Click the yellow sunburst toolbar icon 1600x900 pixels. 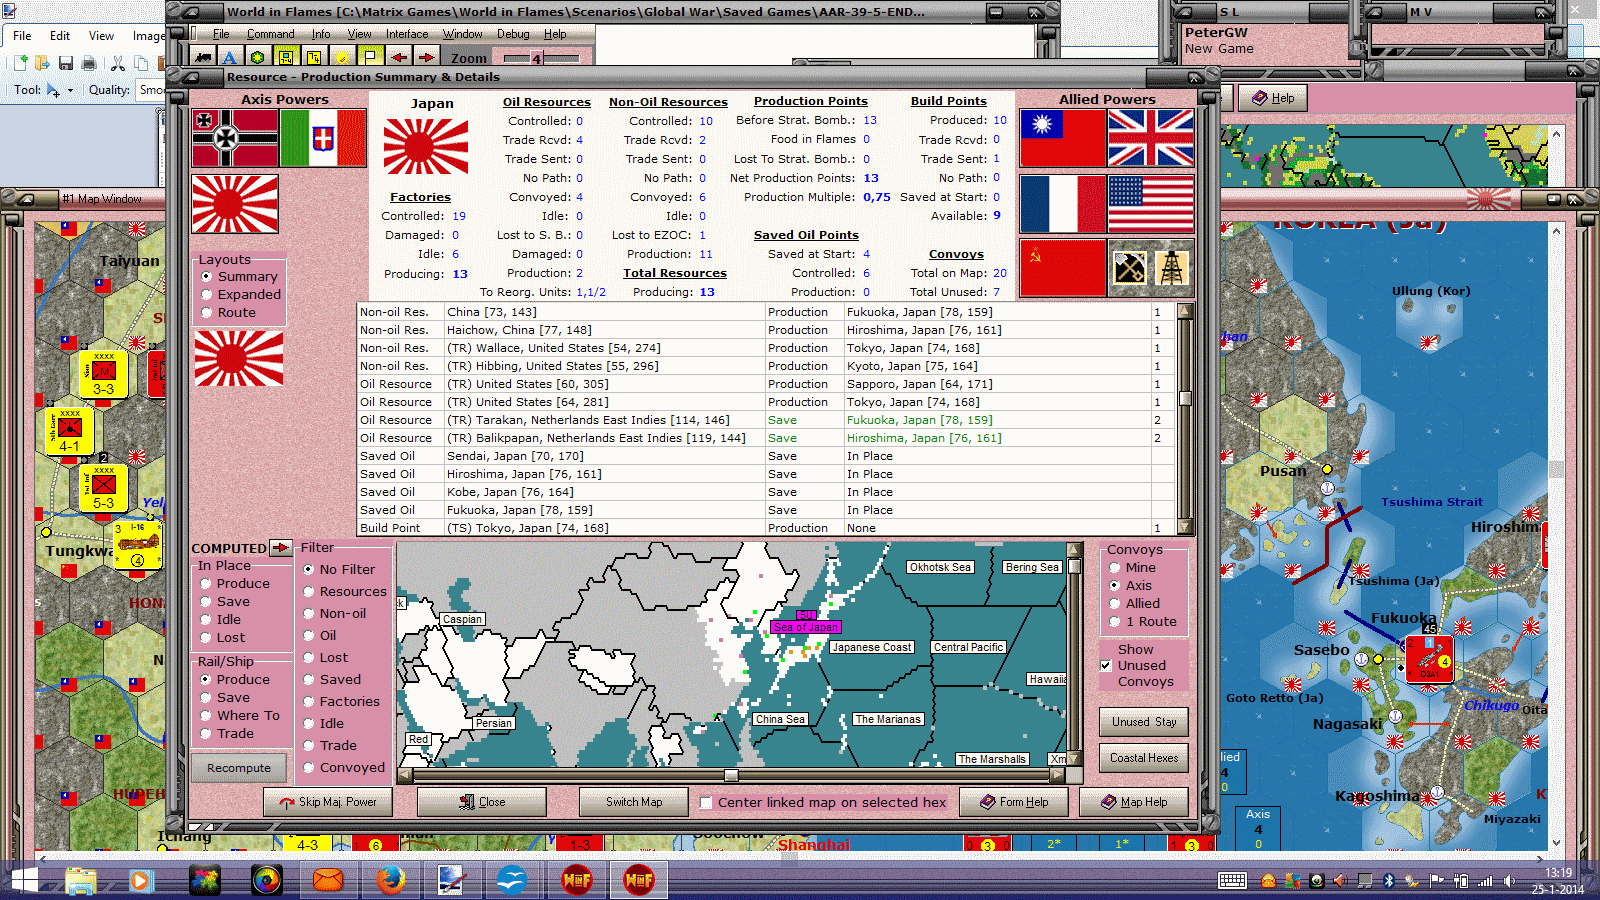pyautogui.click(x=342, y=58)
